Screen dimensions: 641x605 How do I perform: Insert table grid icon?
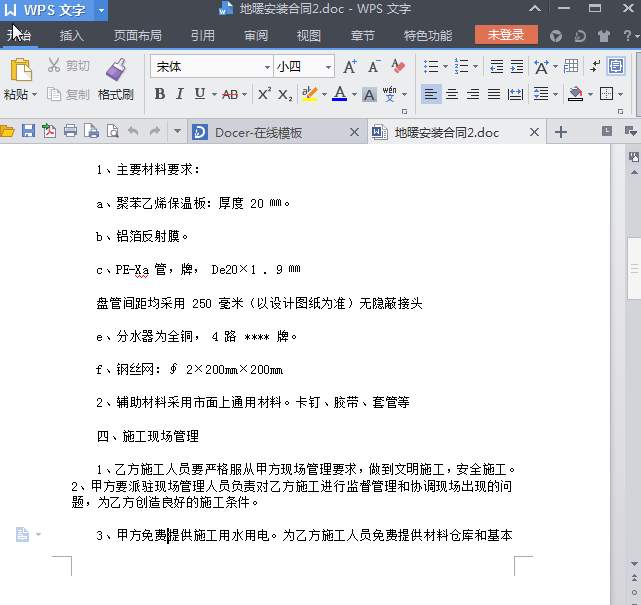pyautogui.click(x=571, y=66)
